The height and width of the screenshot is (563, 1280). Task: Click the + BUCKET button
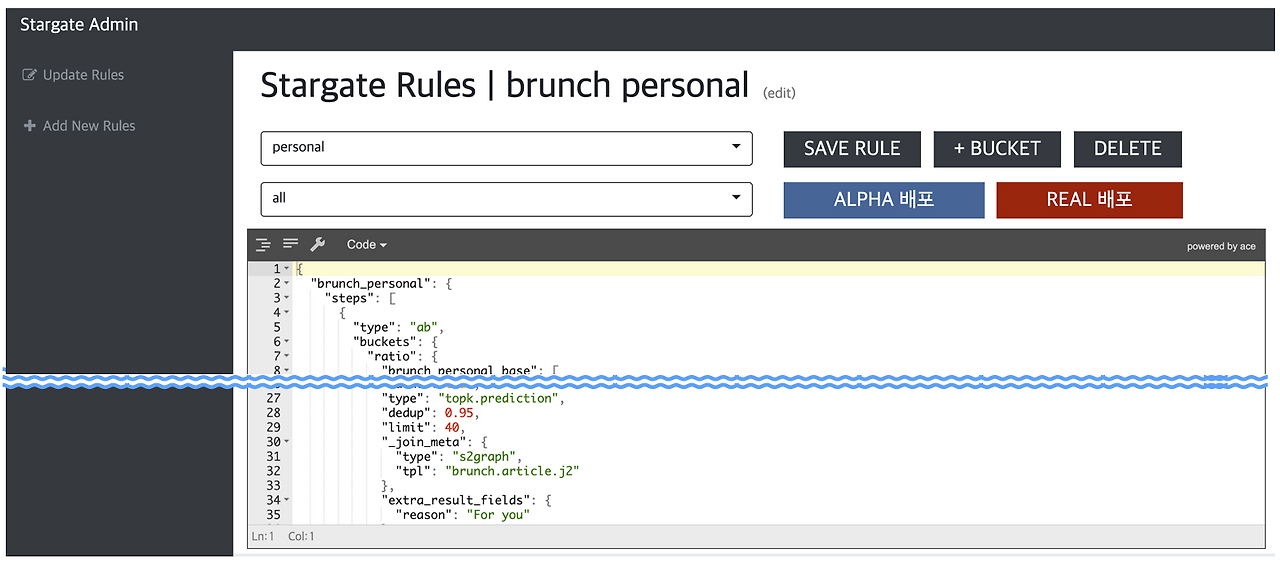997,149
